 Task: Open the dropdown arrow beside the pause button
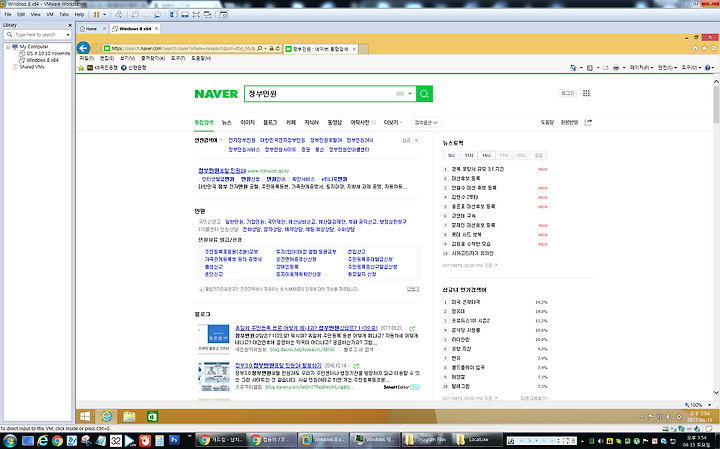click(104, 15)
